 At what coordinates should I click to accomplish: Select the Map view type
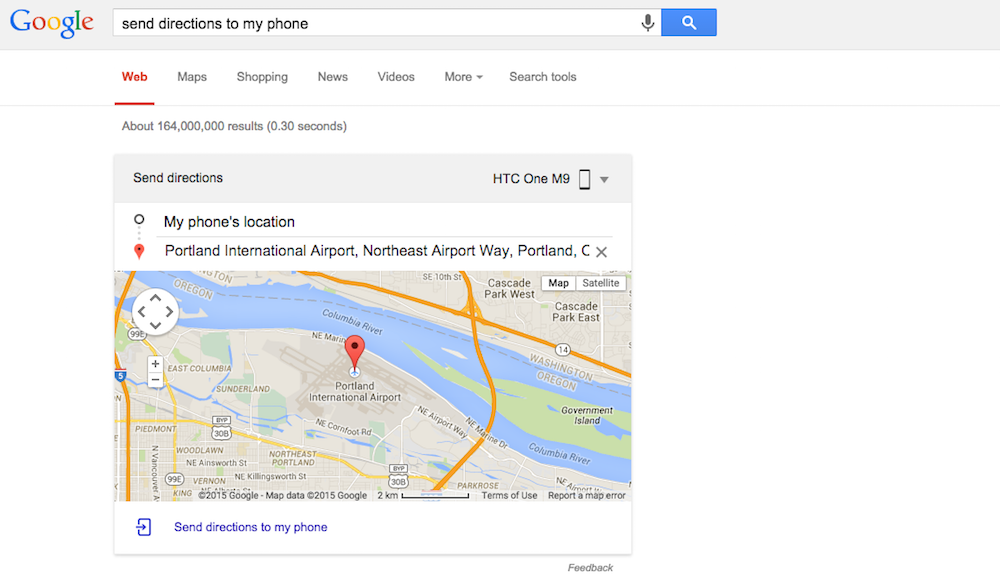[558, 283]
